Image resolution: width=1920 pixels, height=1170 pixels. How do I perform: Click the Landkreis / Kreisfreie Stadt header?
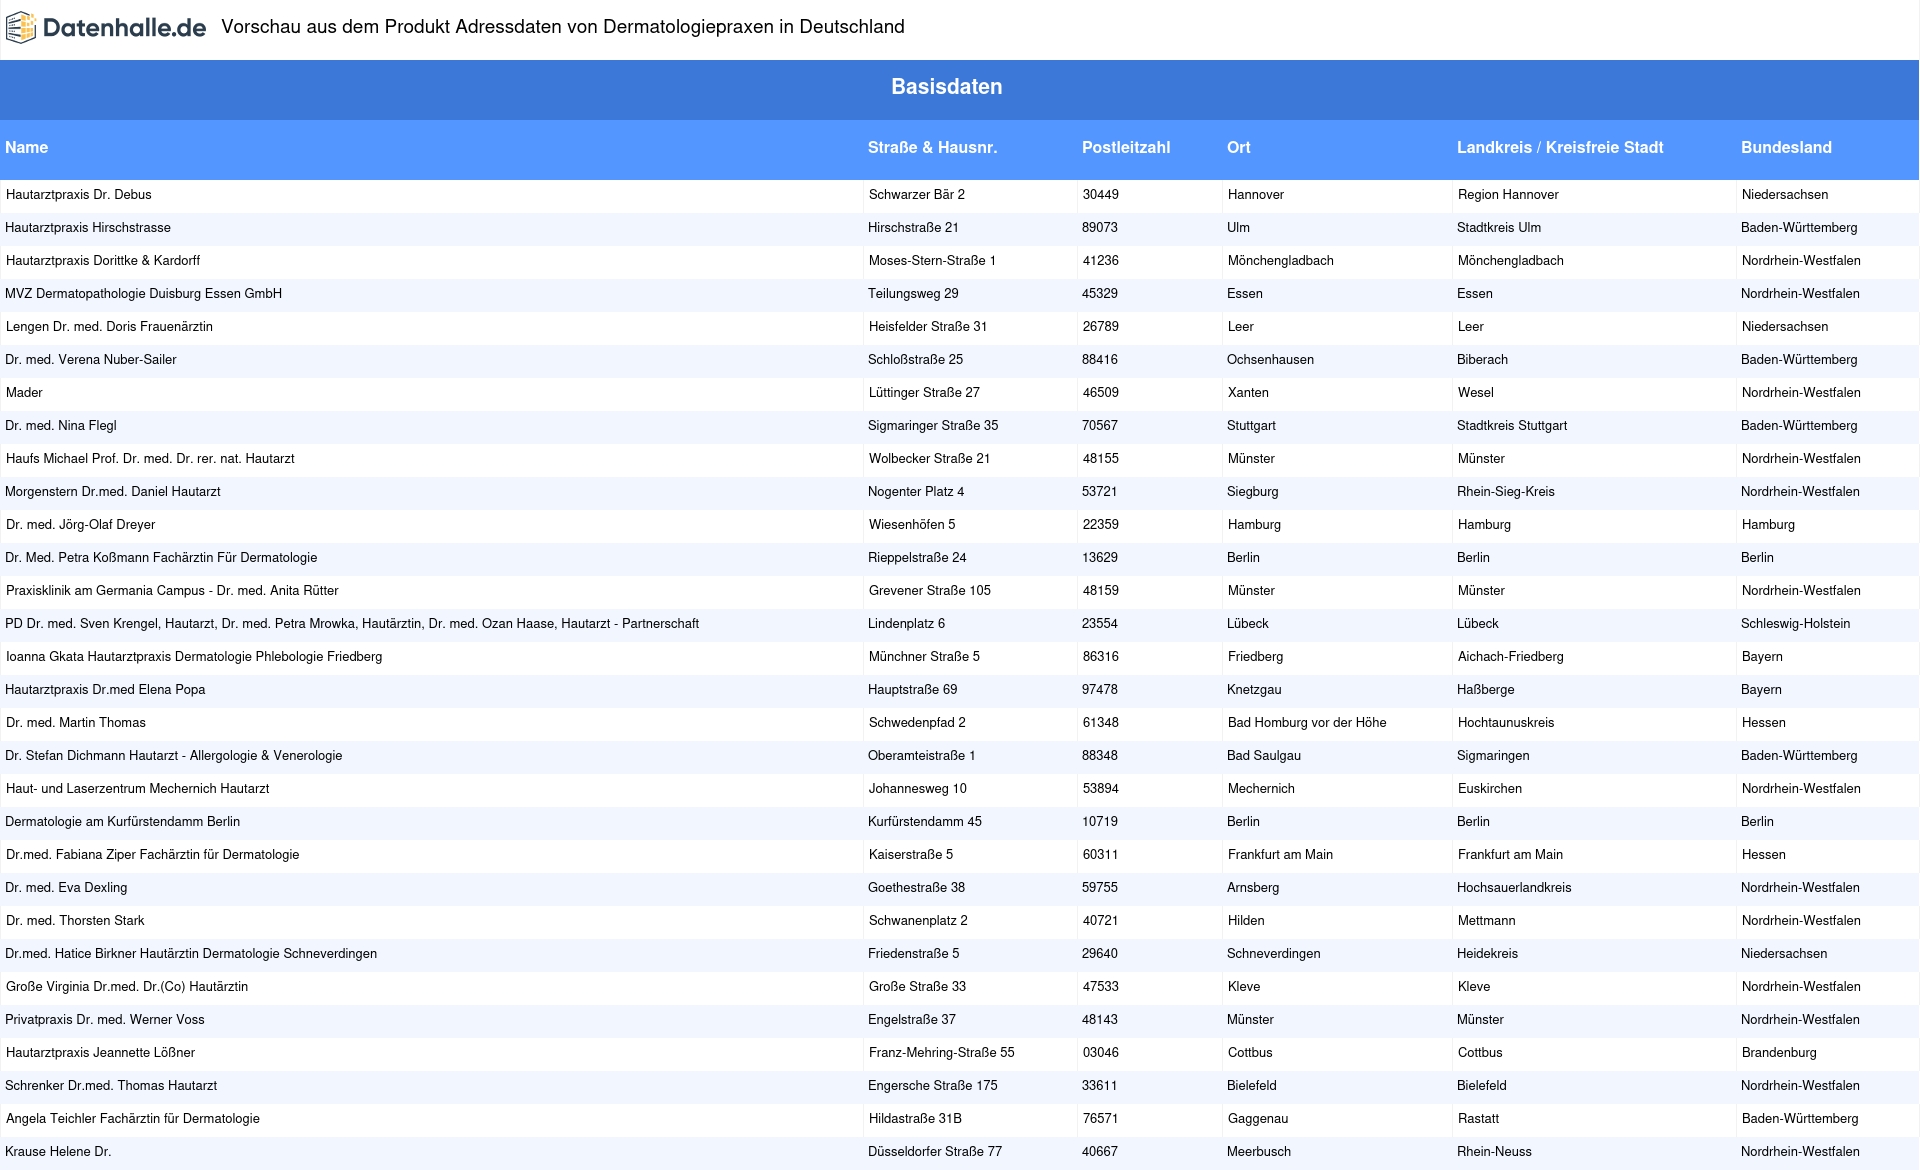point(1560,147)
